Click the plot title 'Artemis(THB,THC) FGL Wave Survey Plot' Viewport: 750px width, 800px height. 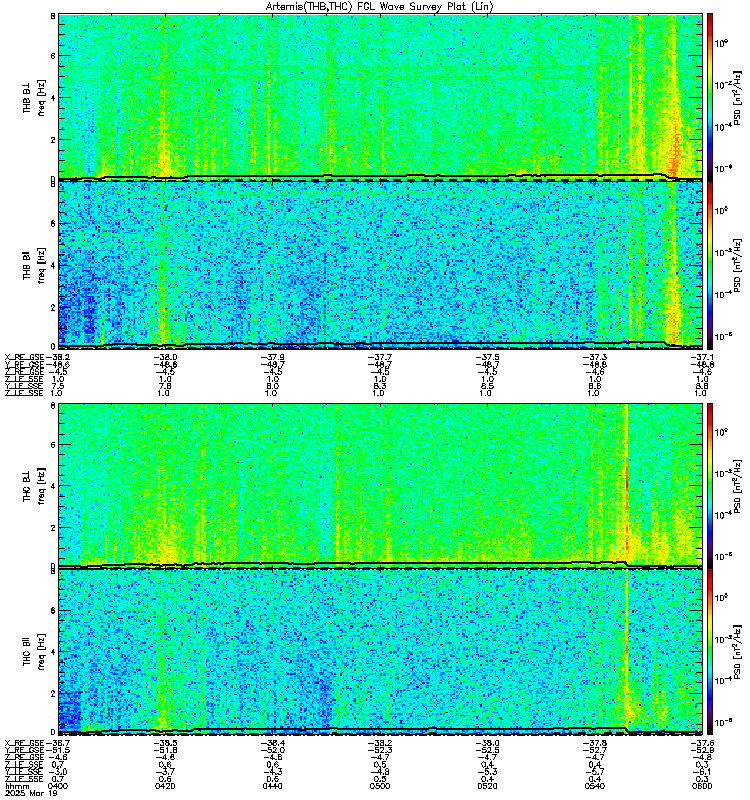[379, 7]
